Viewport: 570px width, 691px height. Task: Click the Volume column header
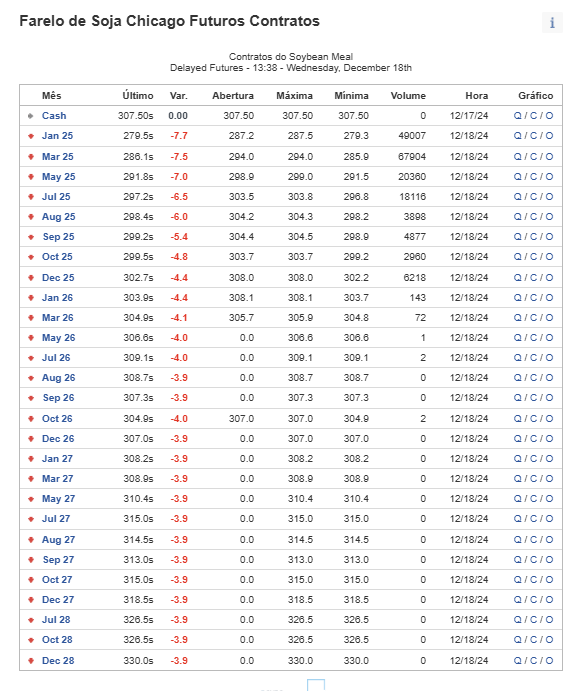(x=408, y=96)
